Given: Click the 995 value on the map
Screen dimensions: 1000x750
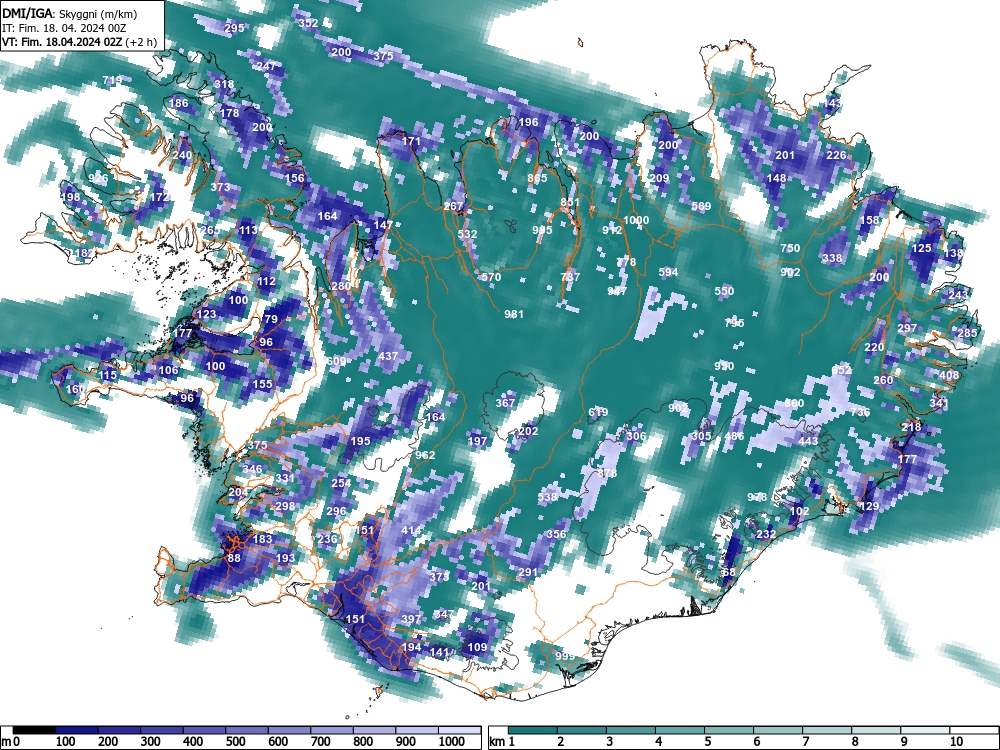Looking at the screenshot, I should click(543, 230).
